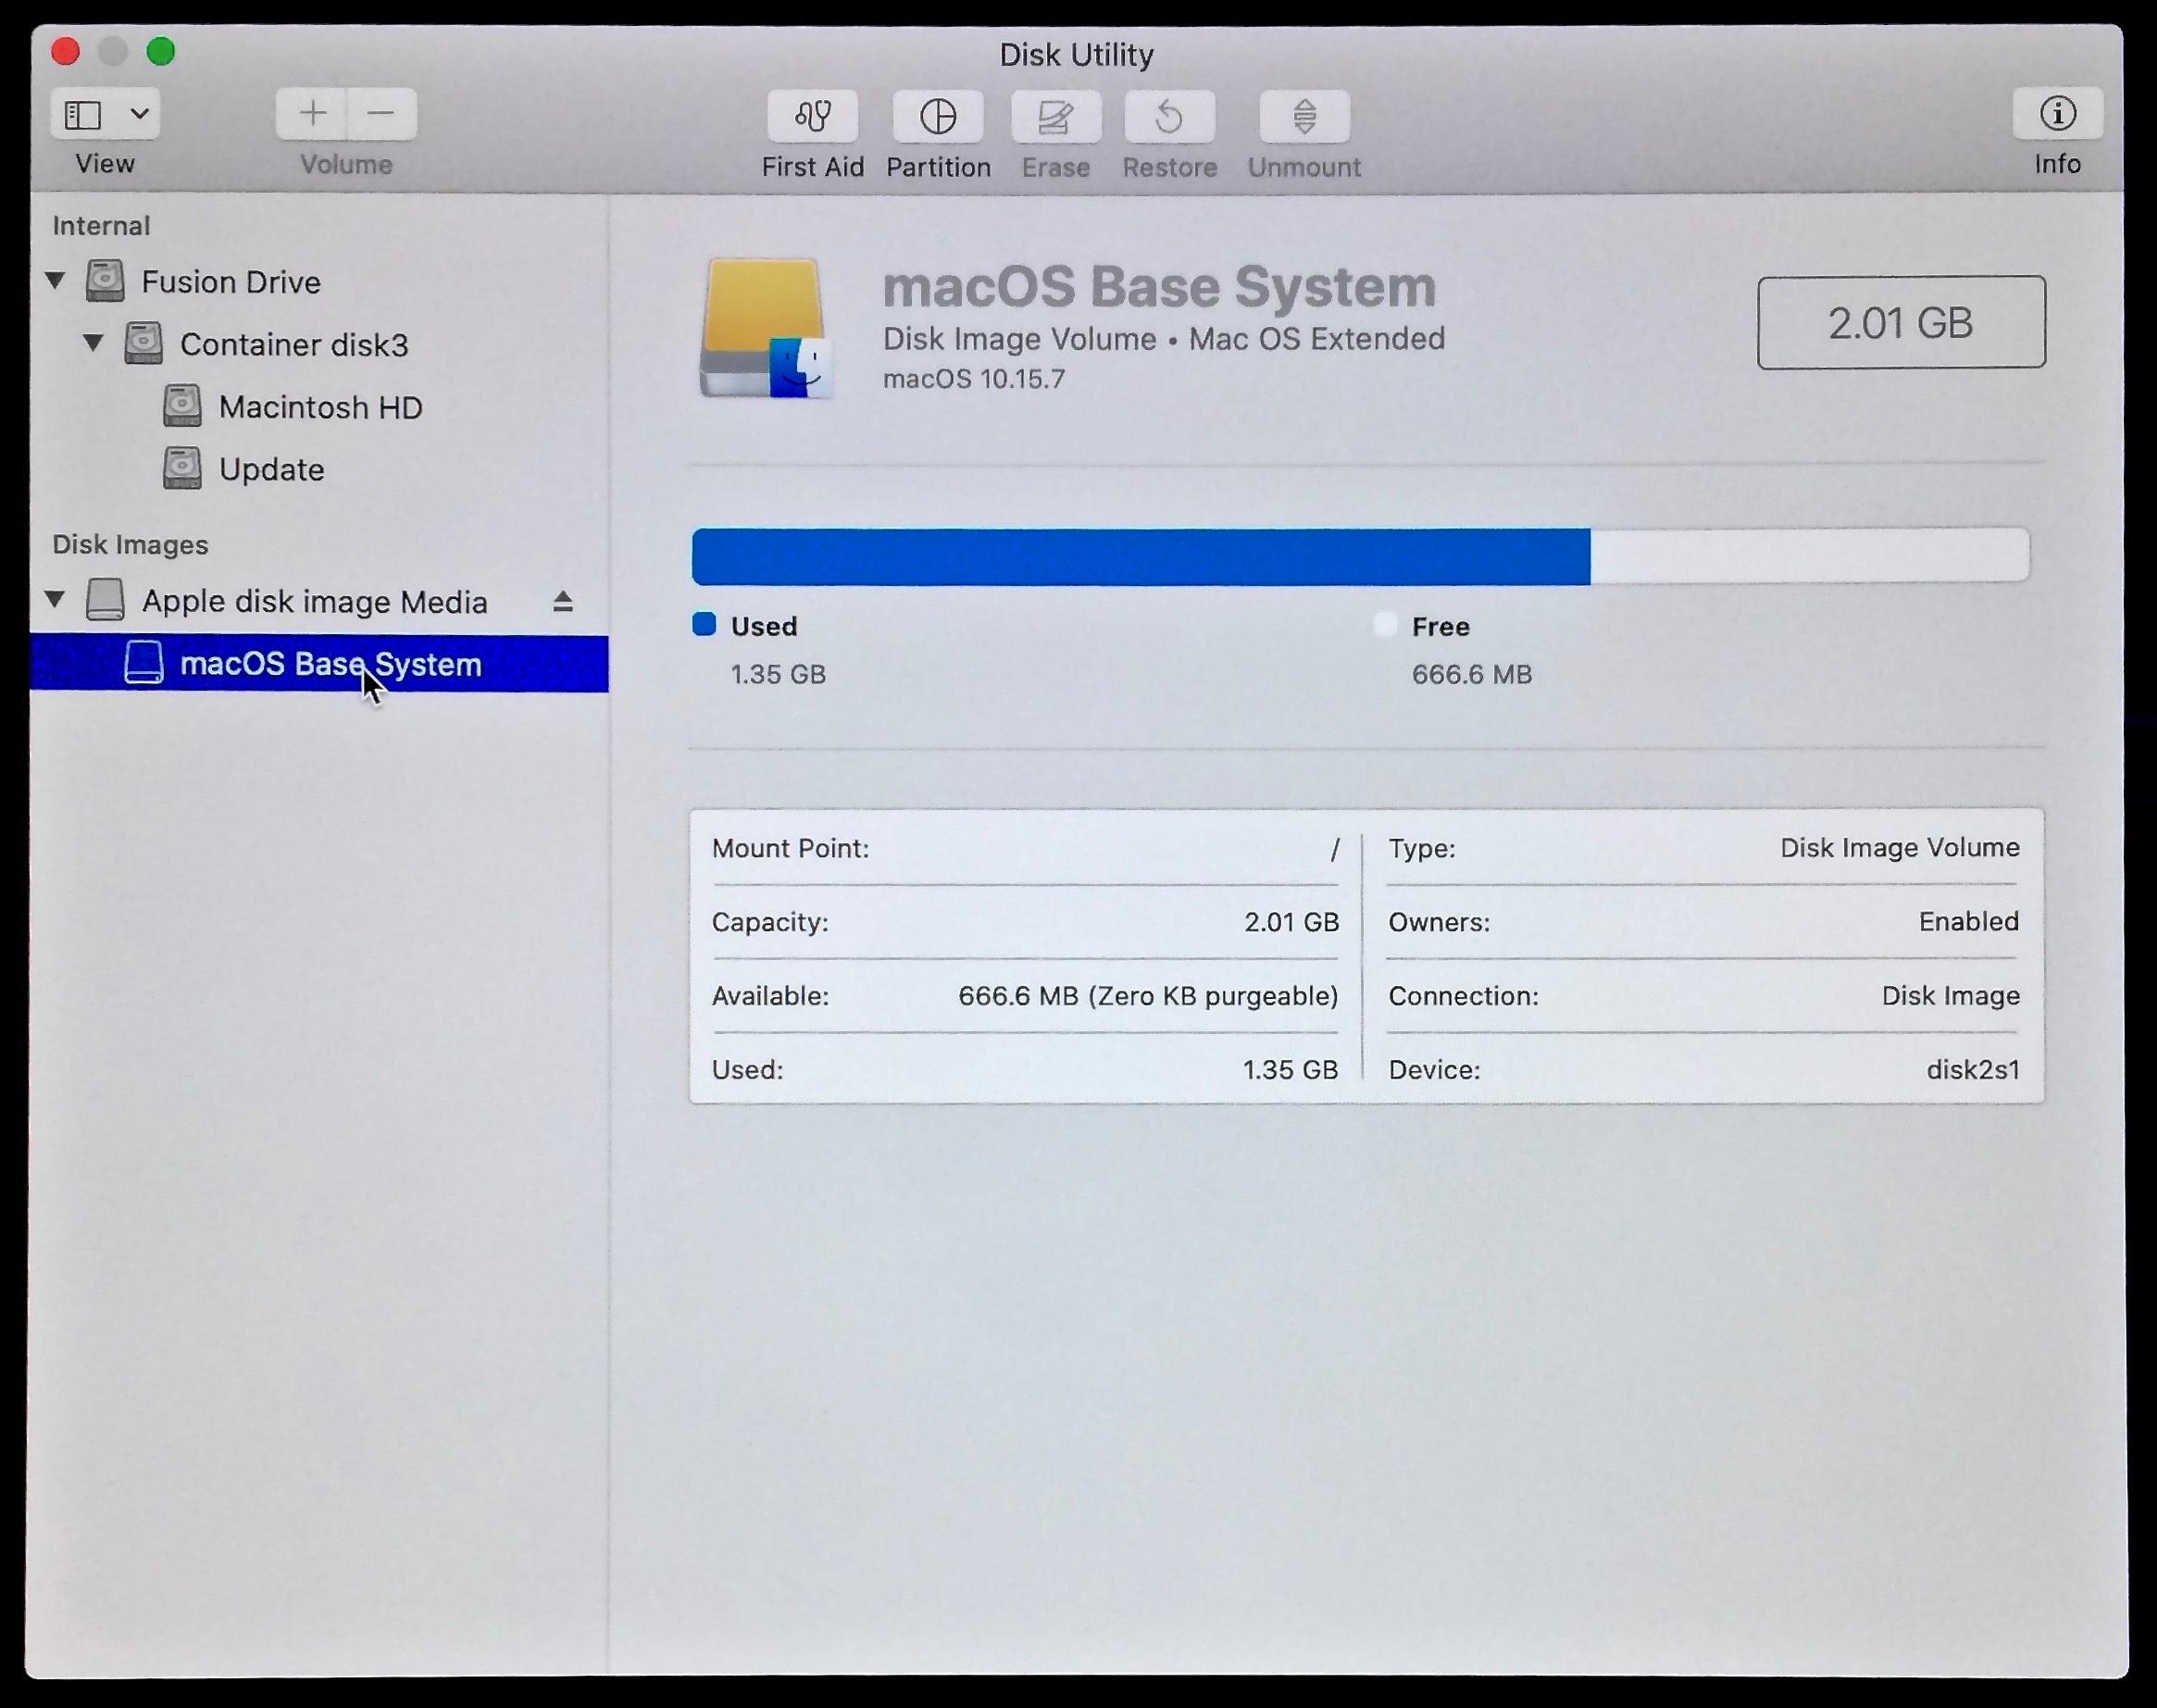2157x1708 pixels.
Task: Collapse the Fusion Drive disclosure triangle
Action: pyautogui.click(x=56, y=281)
